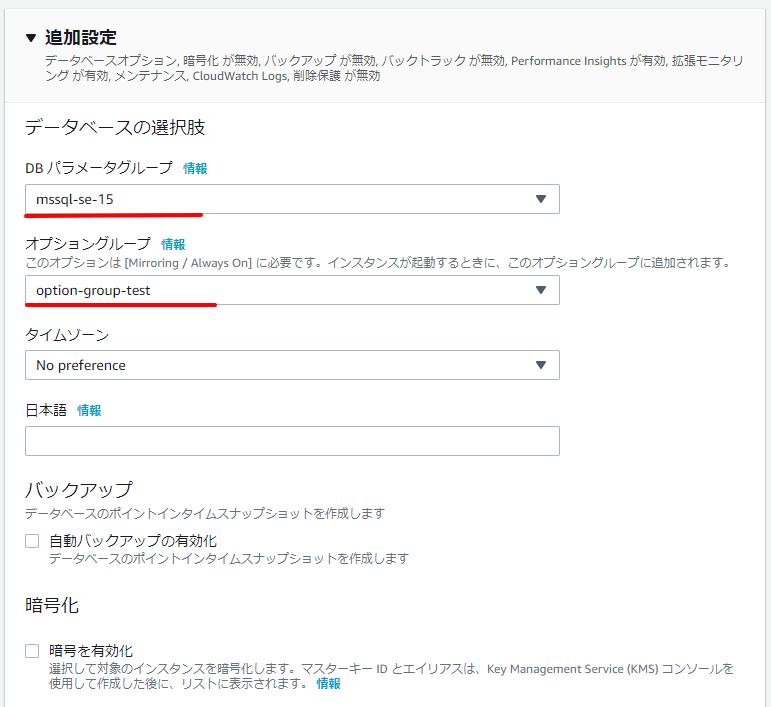This screenshot has height=707, width=771.
Task: Open the タイムゾーン dropdown No preference
Action: click(x=292, y=365)
